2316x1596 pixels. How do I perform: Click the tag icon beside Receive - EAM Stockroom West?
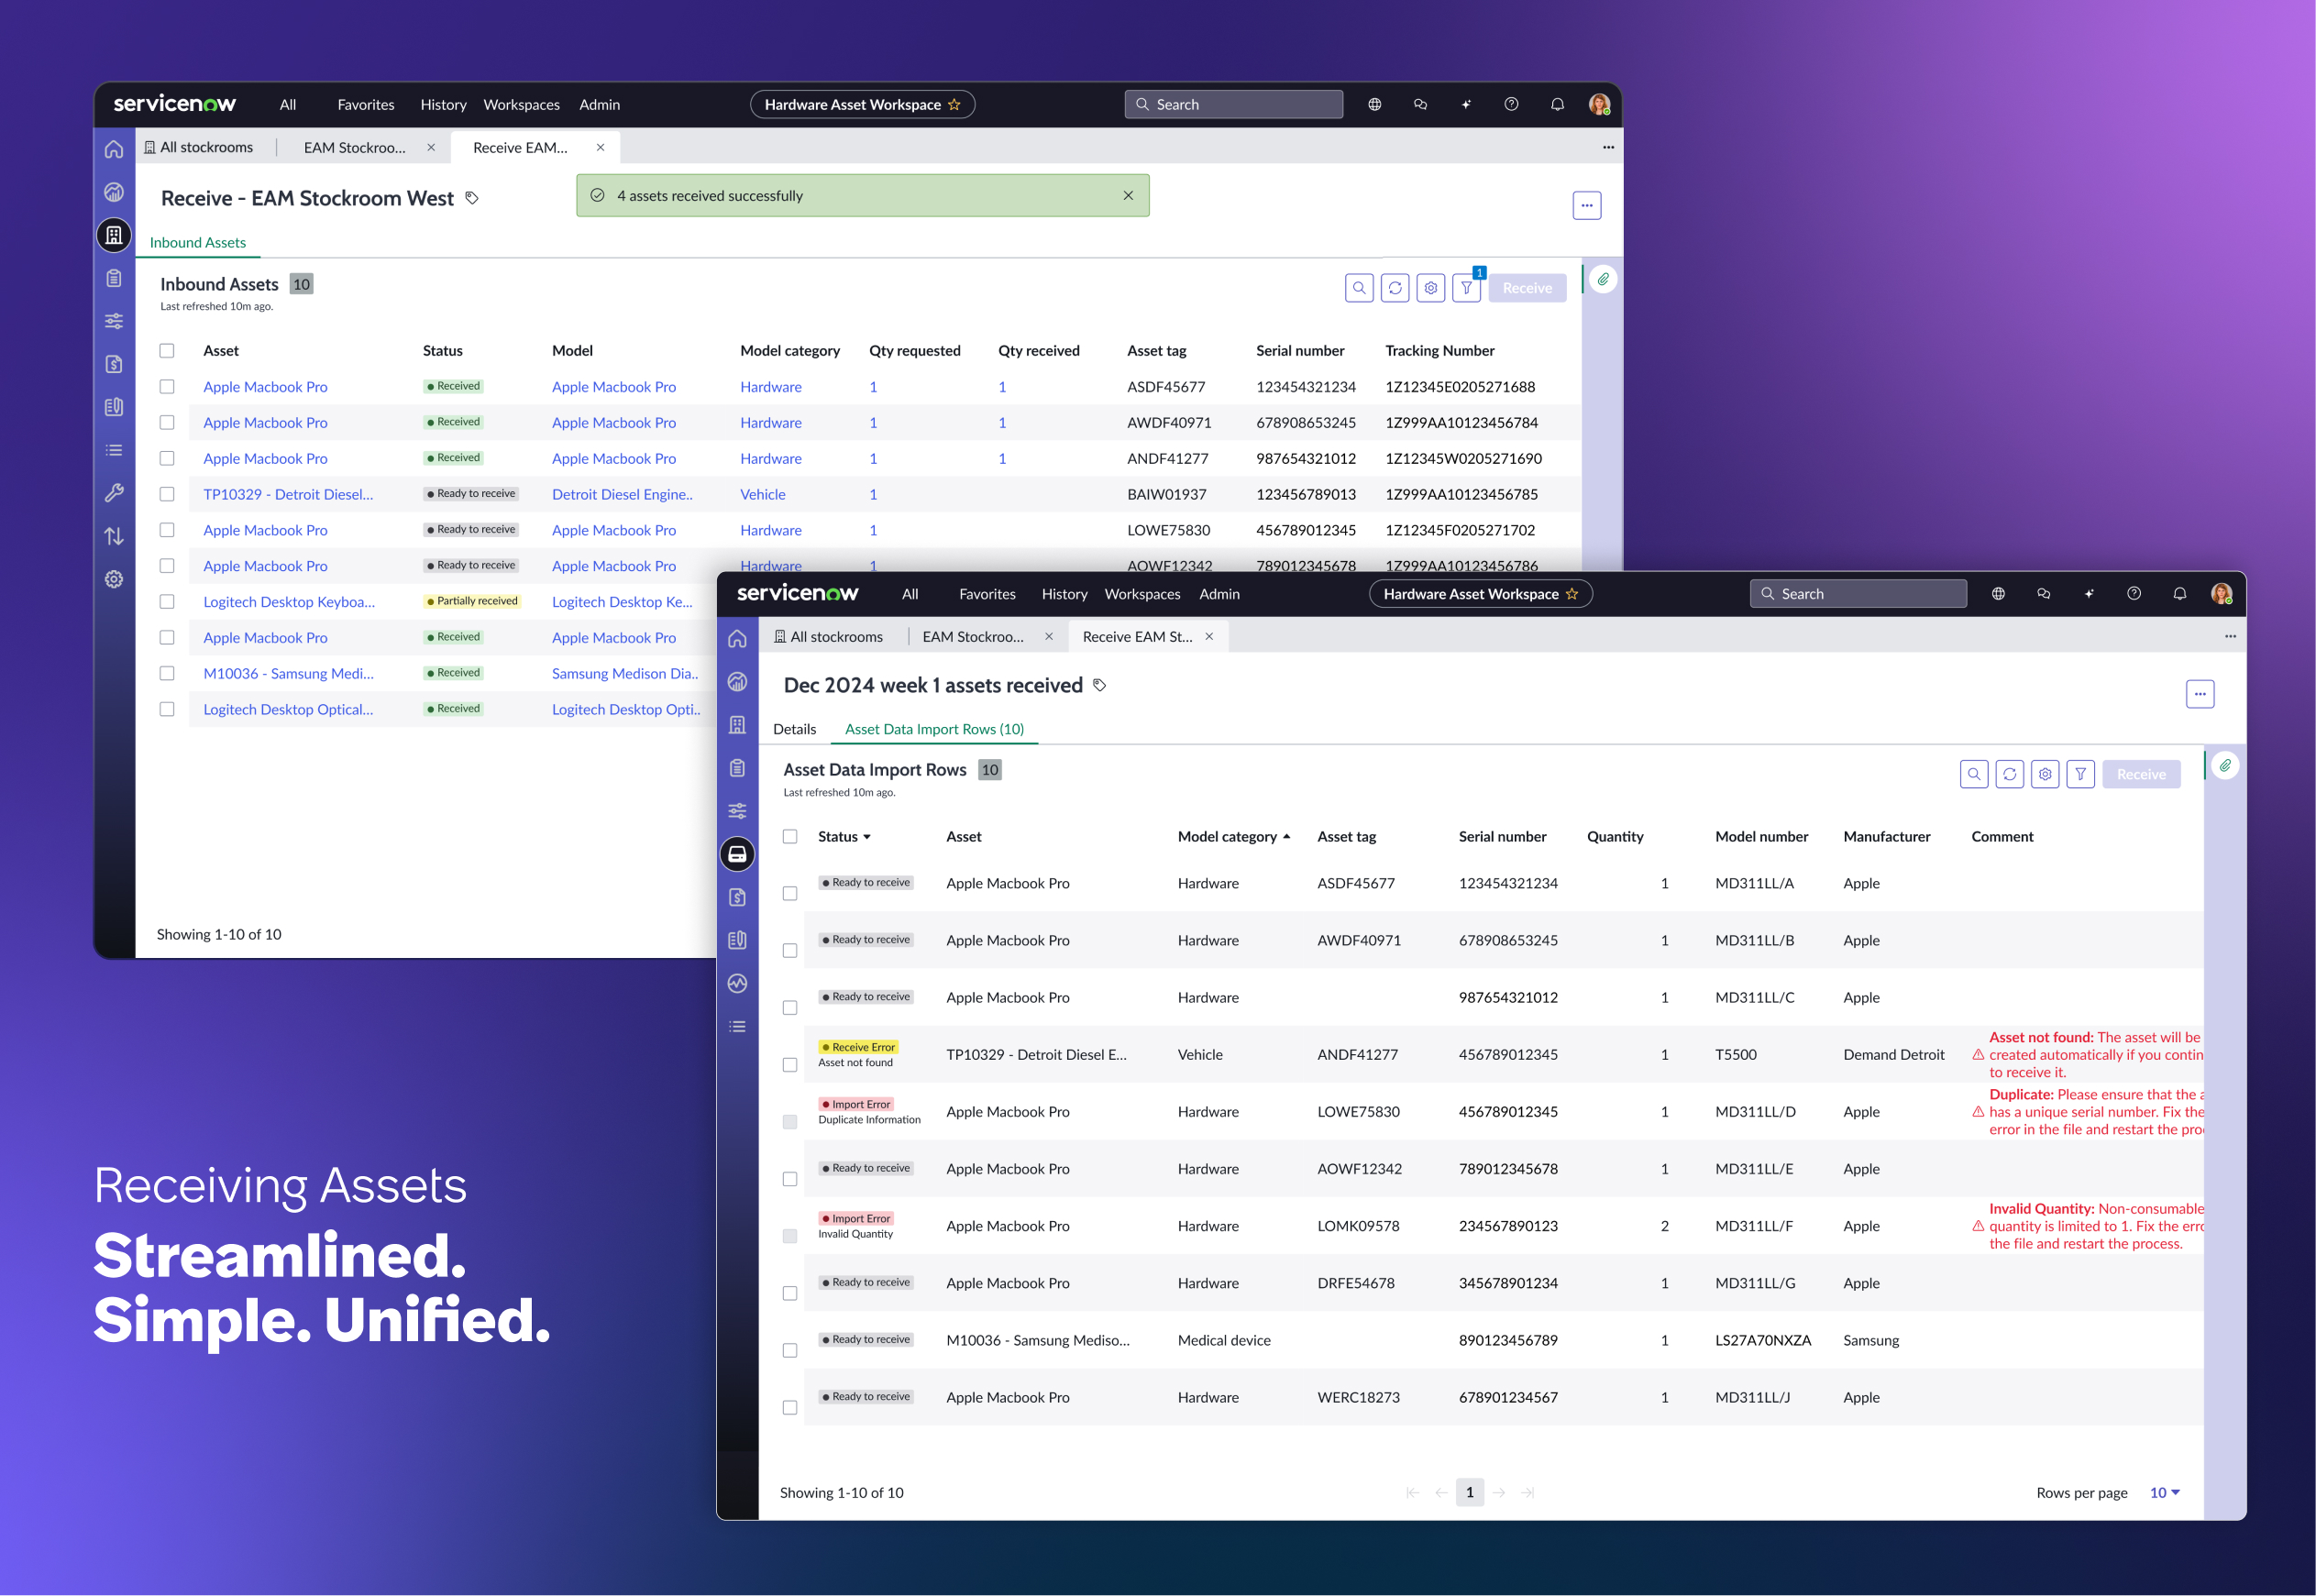click(x=472, y=198)
